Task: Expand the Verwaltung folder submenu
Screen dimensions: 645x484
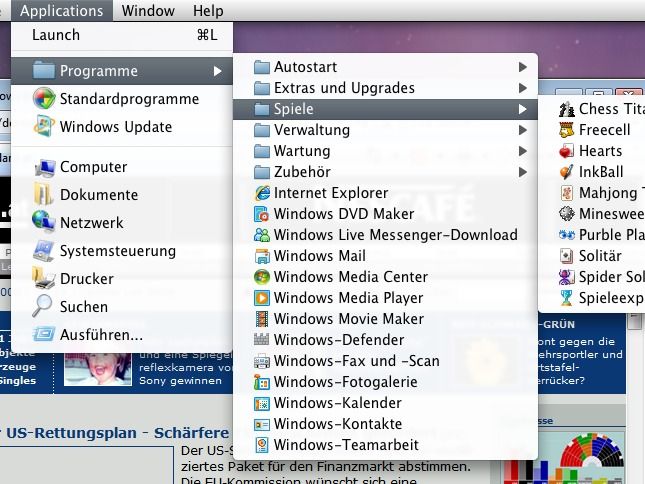Action: (523, 130)
